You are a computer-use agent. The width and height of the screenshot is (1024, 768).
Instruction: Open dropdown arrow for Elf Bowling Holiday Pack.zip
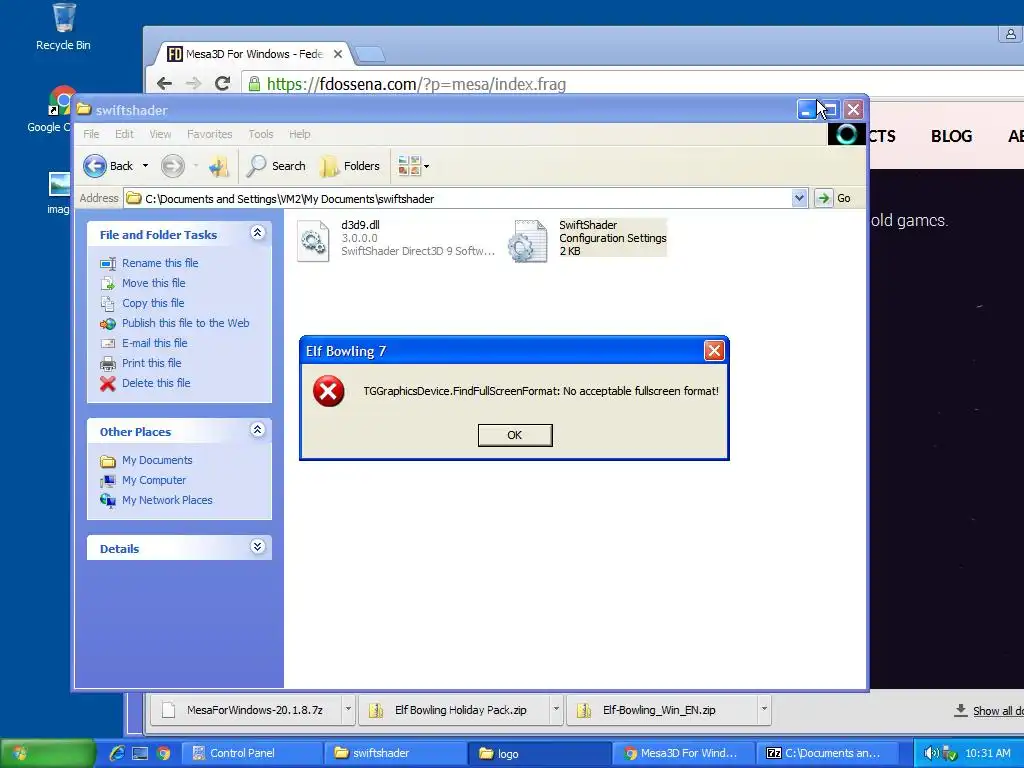click(556, 709)
